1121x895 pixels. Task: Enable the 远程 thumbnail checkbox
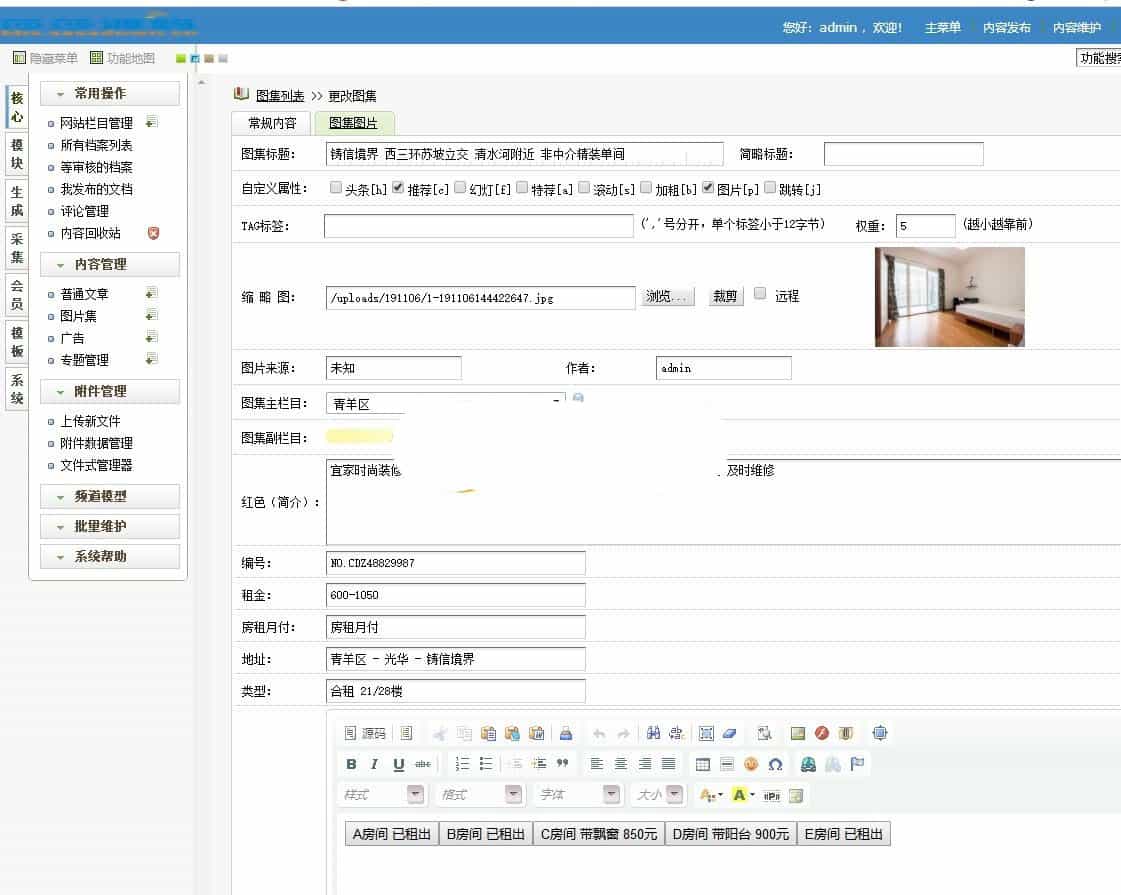(760, 293)
